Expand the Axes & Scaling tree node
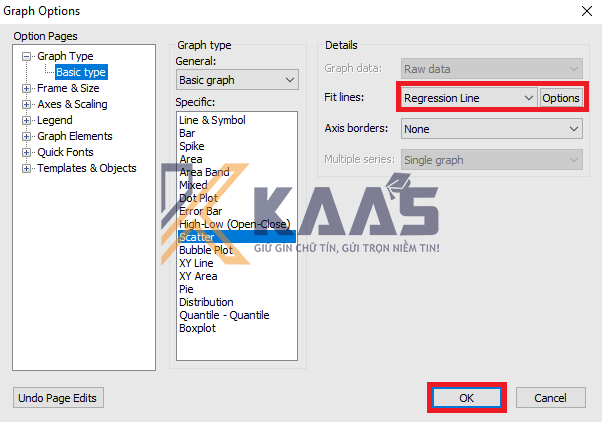Image resolution: width=602 pixels, height=422 pixels. tap(27, 104)
